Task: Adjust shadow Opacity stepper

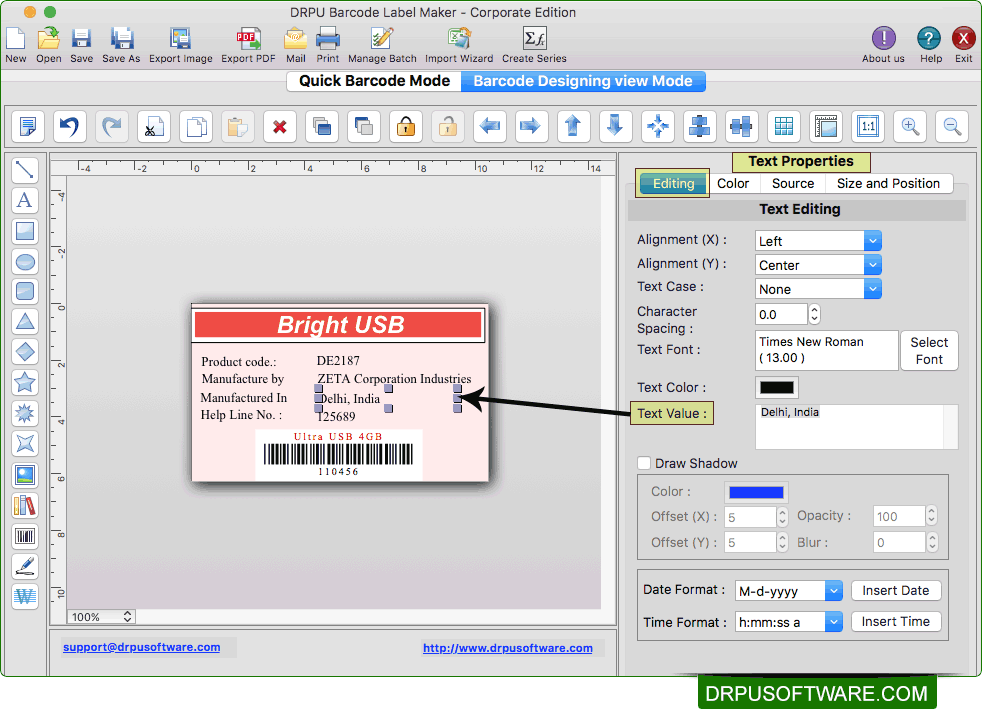Action: point(931,516)
